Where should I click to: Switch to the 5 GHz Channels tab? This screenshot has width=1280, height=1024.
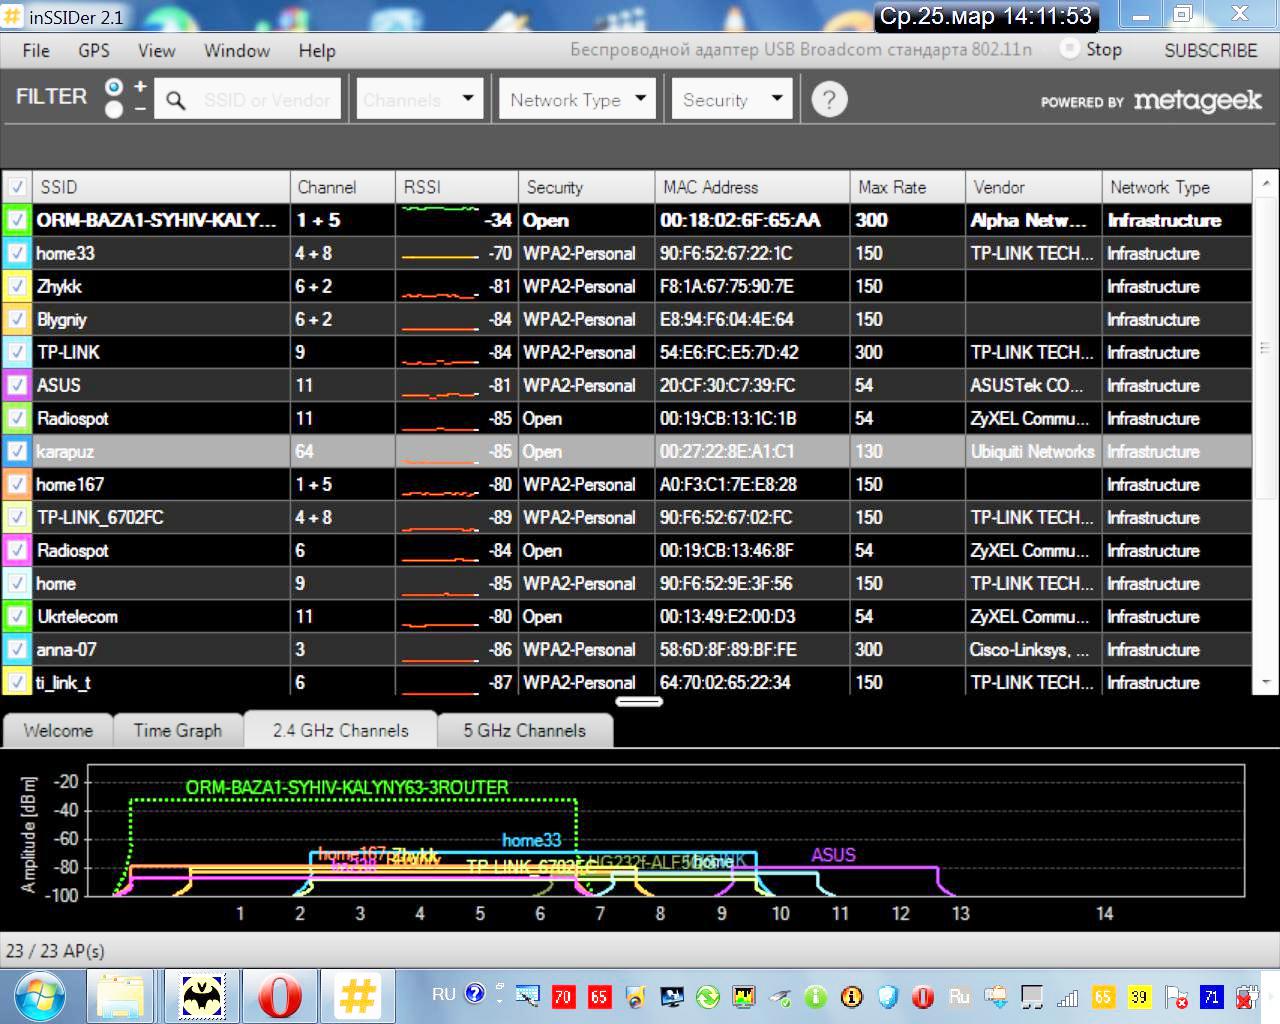[x=525, y=730]
